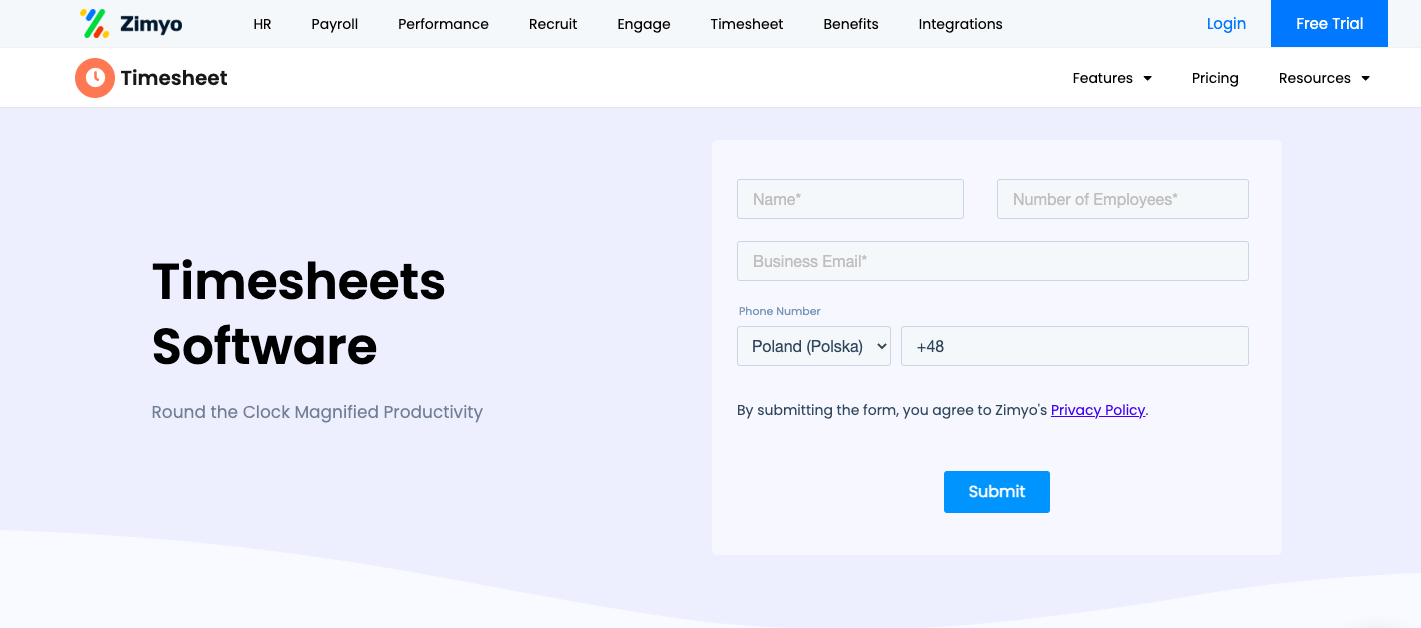Open Timesheet in the top navigation bar
The height and width of the screenshot is (628, 1421).
(x=747, y=24)
